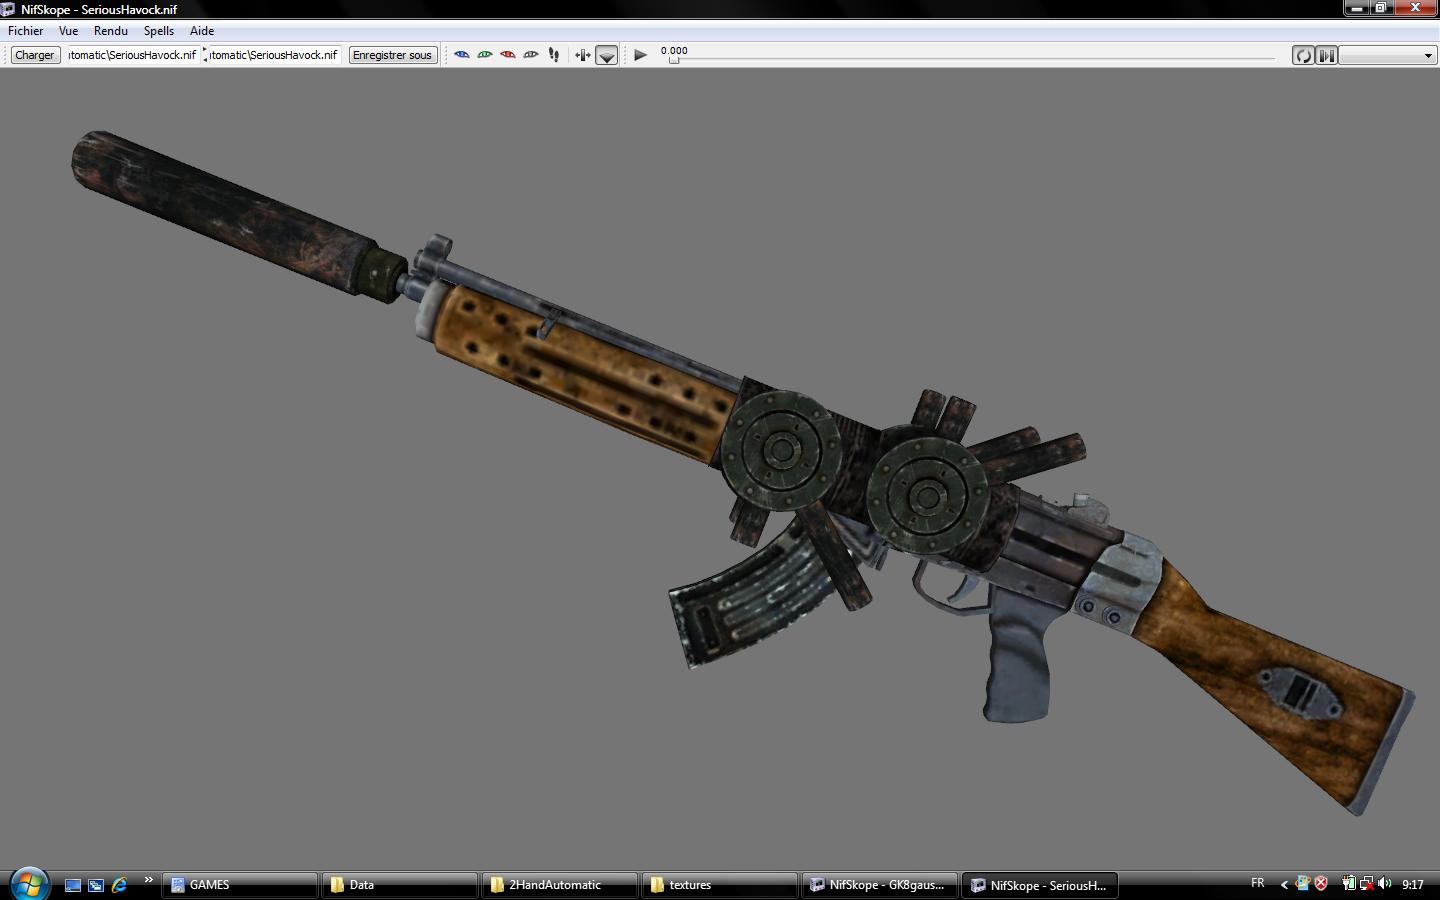Click the green eye view icon
Screen dimensions: 1440x900
pyautogui.click(x=485, y=55)
